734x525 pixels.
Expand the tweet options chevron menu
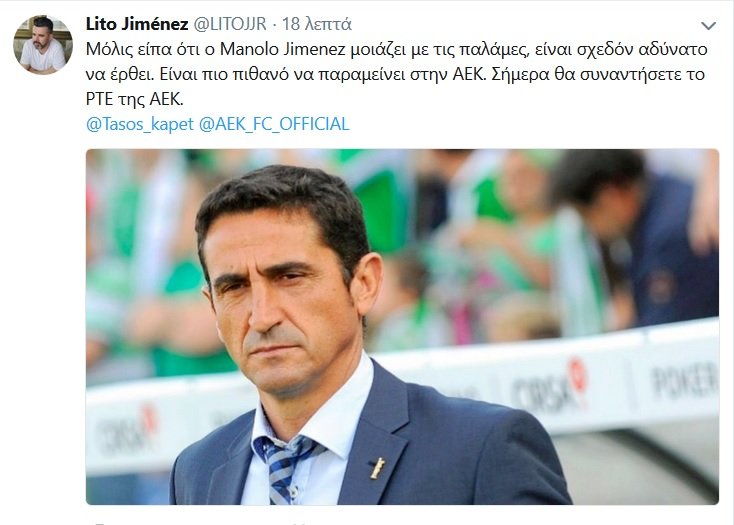point(708,26)
